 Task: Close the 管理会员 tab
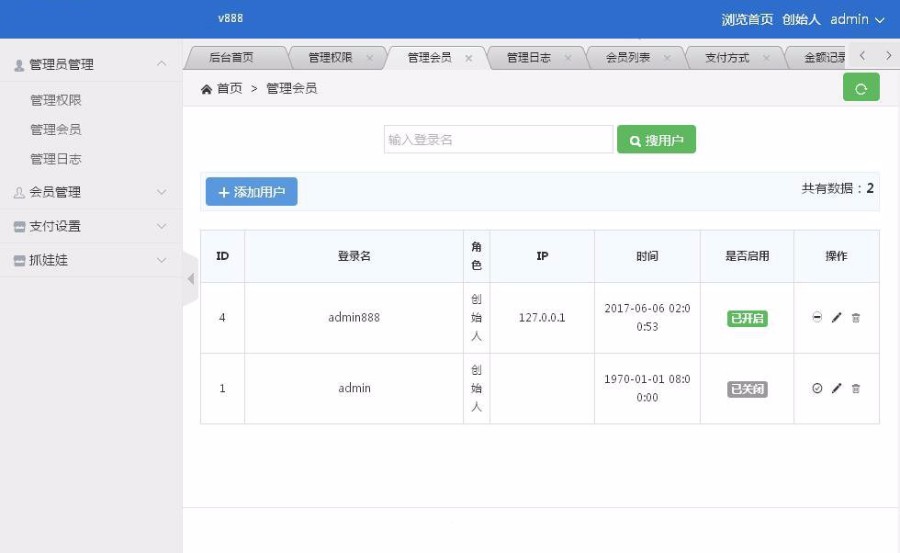coord(468,58)
